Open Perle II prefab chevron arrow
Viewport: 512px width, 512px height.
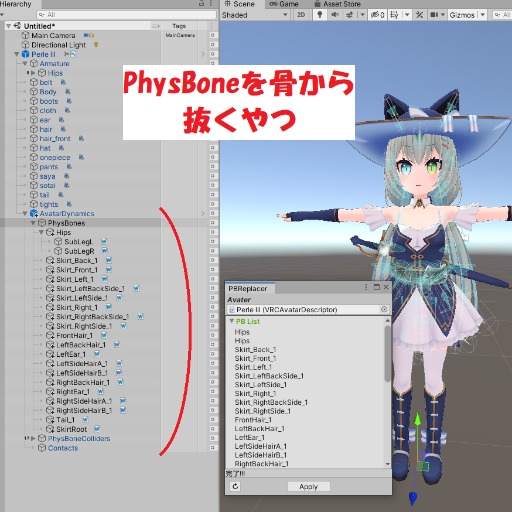[203, 54]
